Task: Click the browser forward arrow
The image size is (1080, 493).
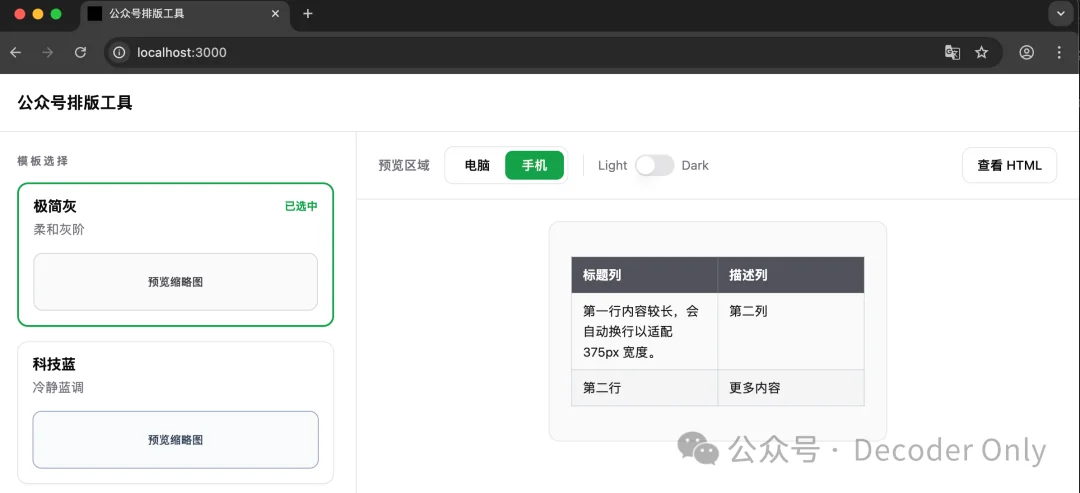Action: (x=48, y=52)
